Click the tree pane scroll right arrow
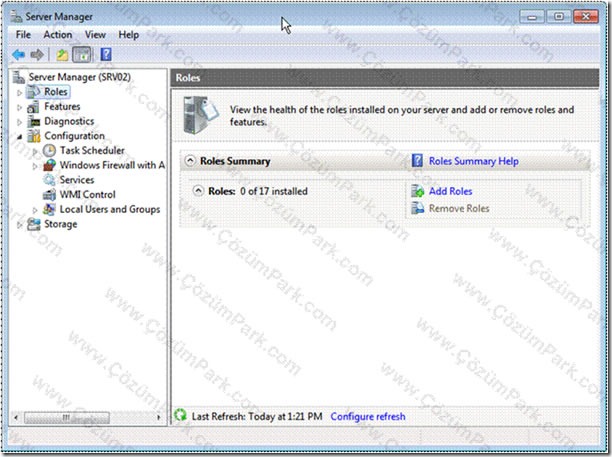The image size is (612, 457). pyautogui.click(x=158, y=418)
